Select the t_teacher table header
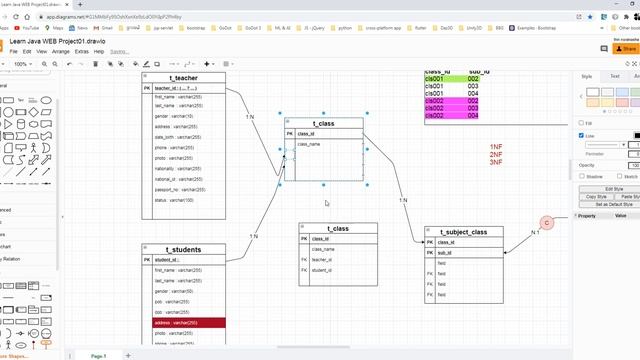Viewport: 640px width, 360px height. (x=183, y=78)
